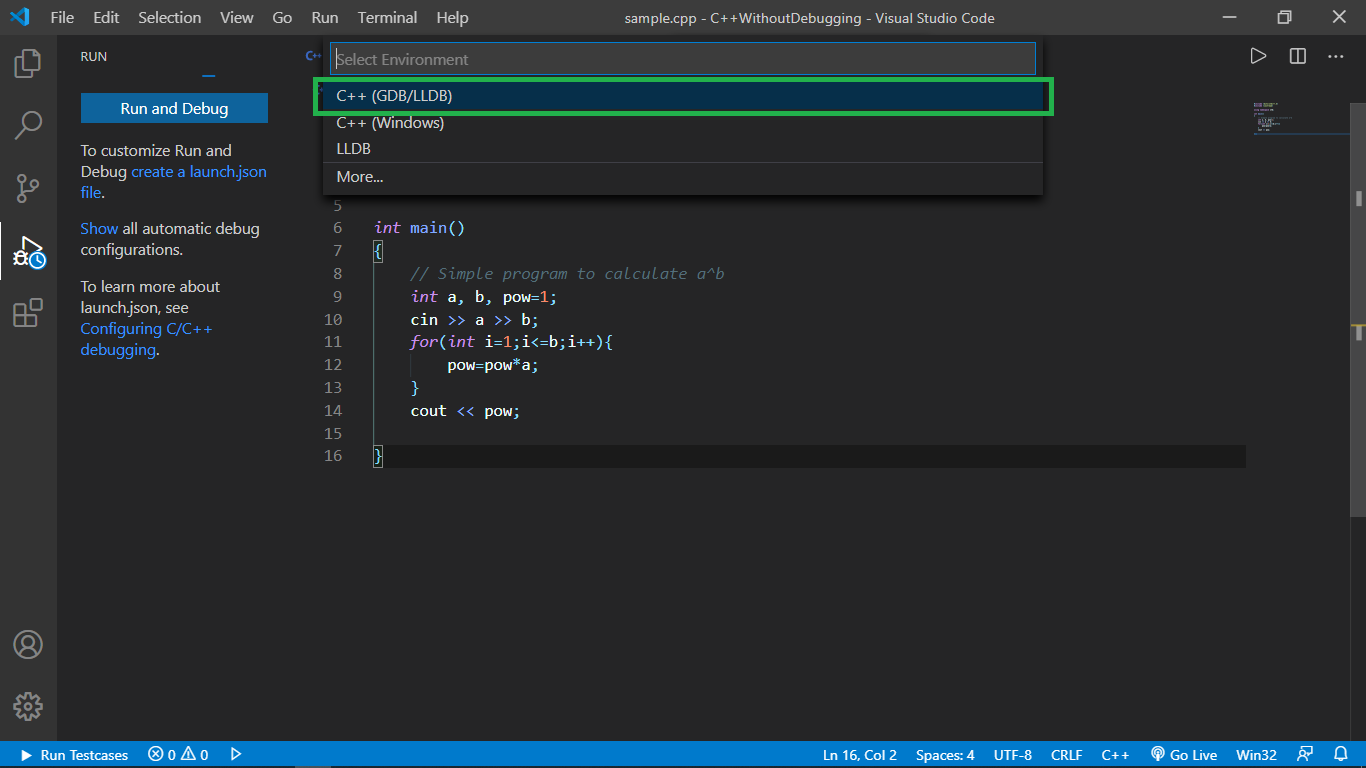Click the code minimap preview
1366x768 pixels.
click(1301, 116)
